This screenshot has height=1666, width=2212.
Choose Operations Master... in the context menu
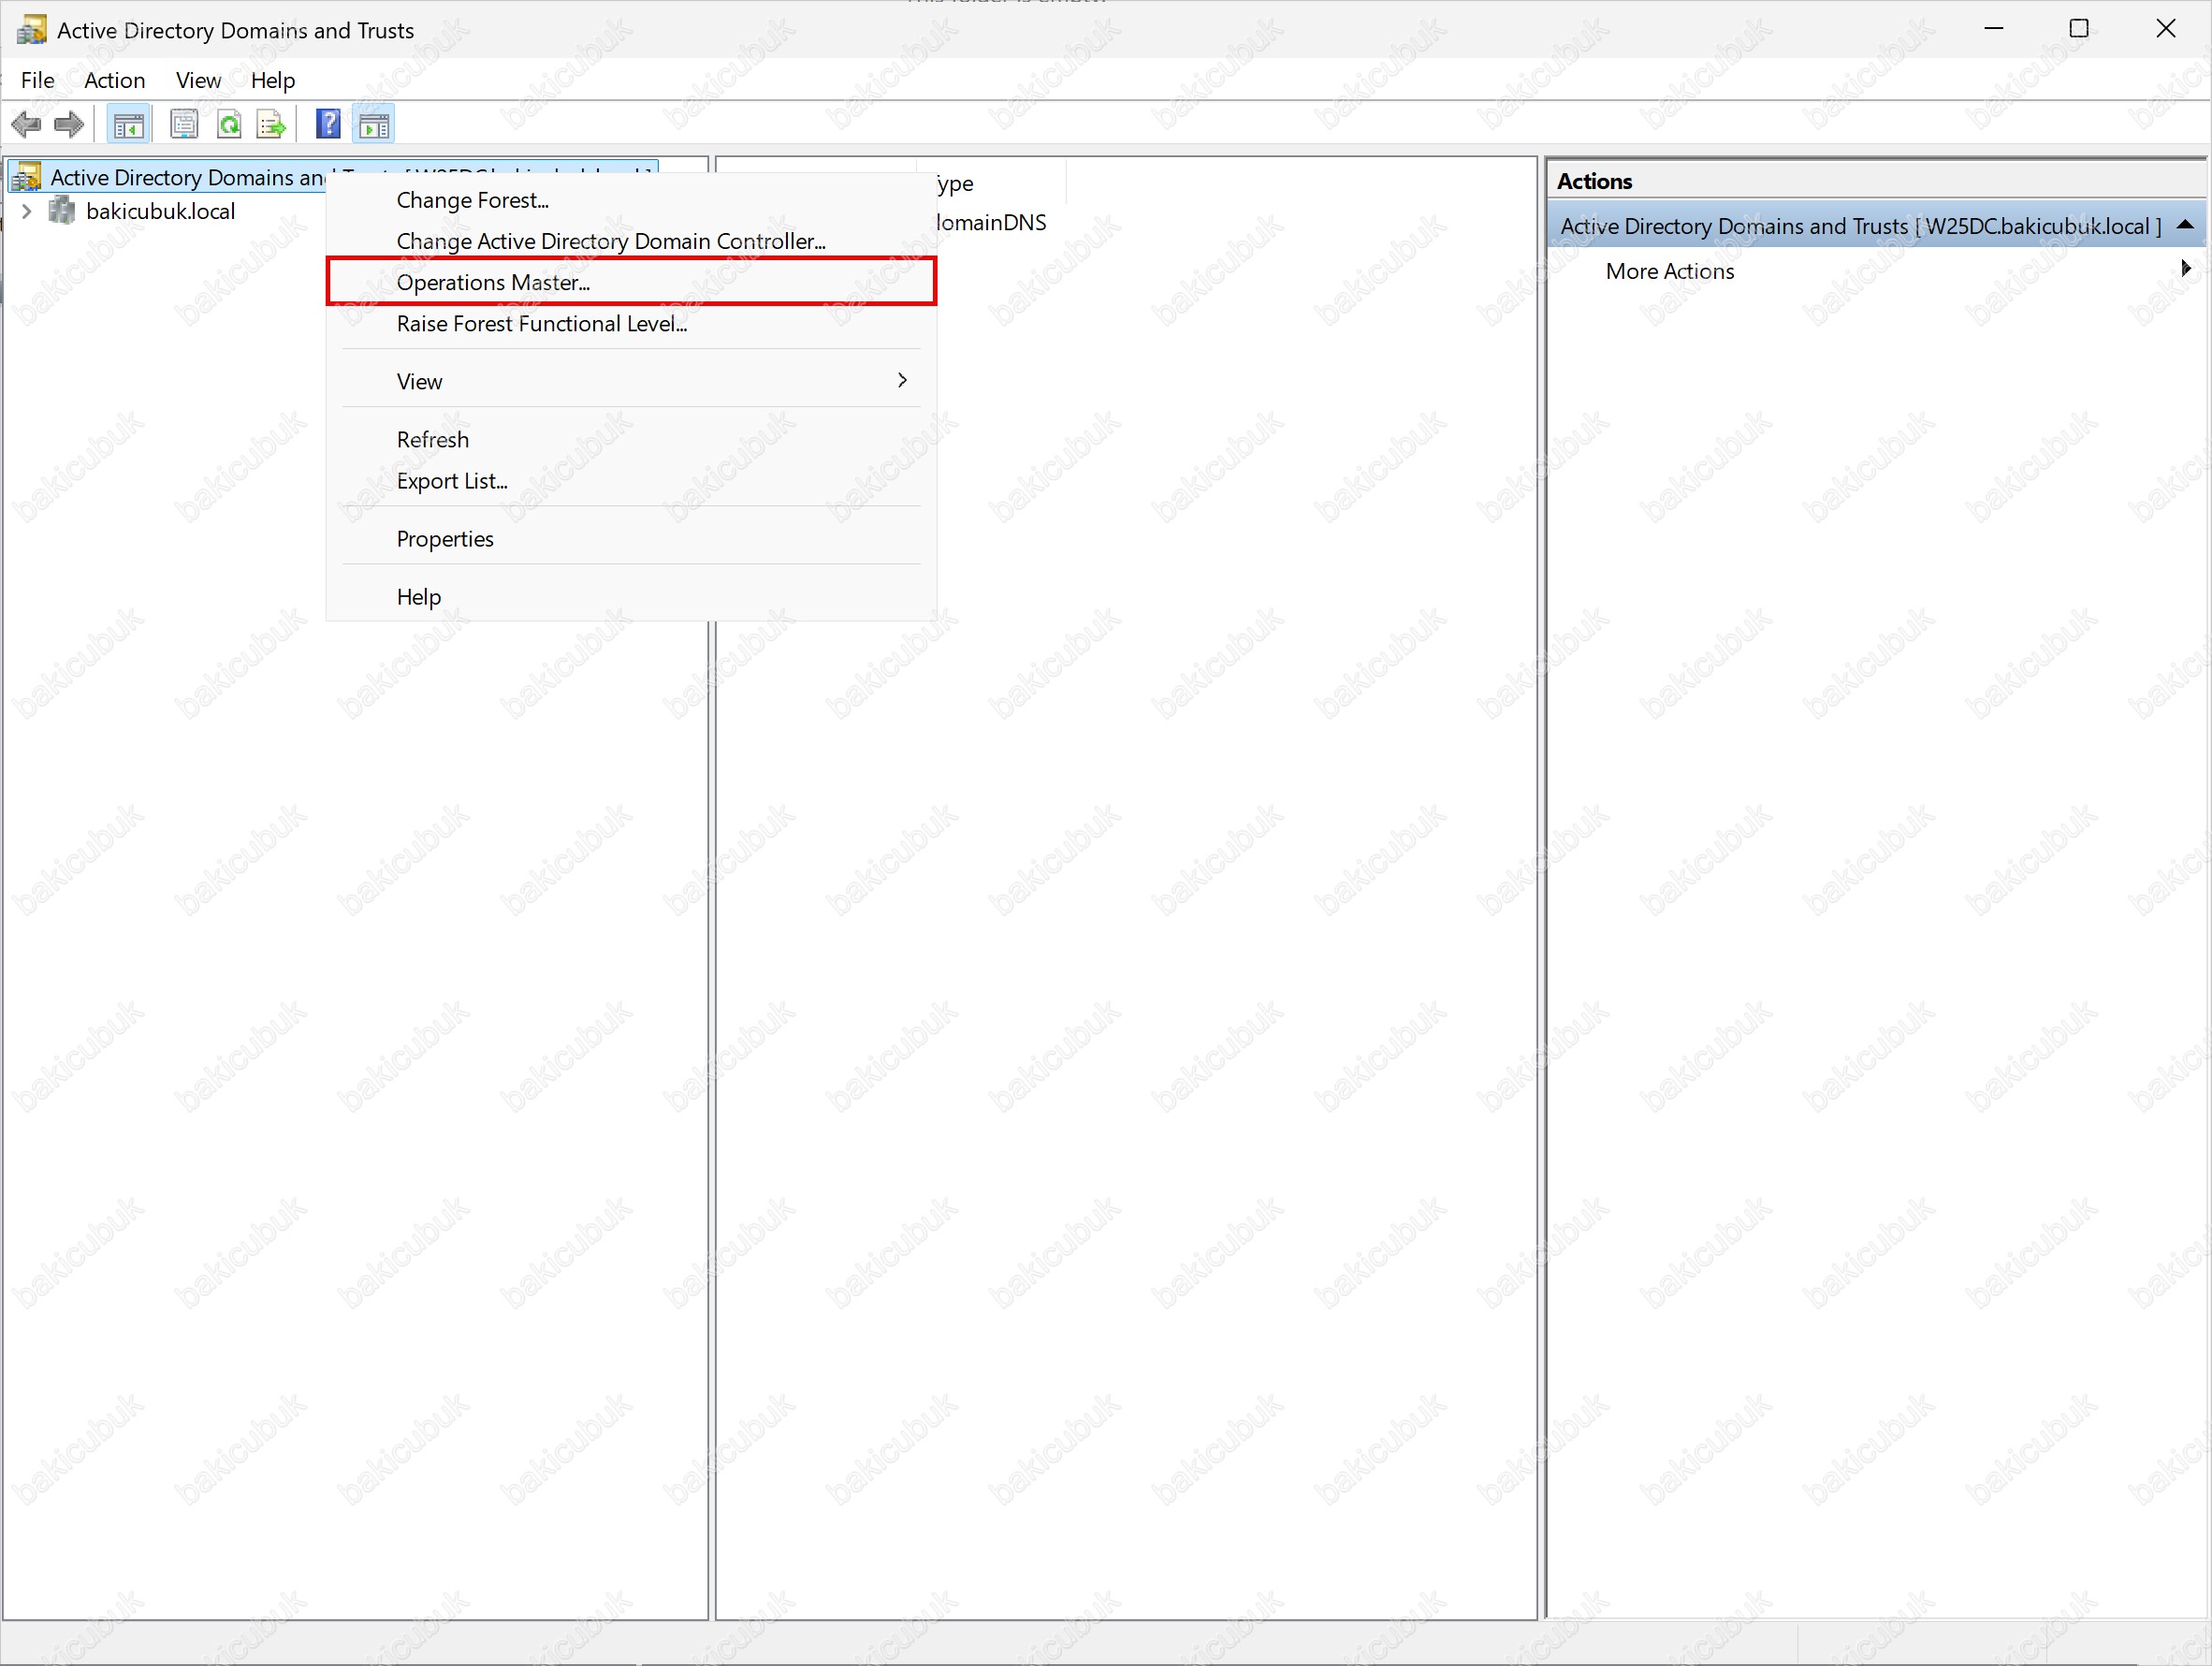(x=631, y=282)
